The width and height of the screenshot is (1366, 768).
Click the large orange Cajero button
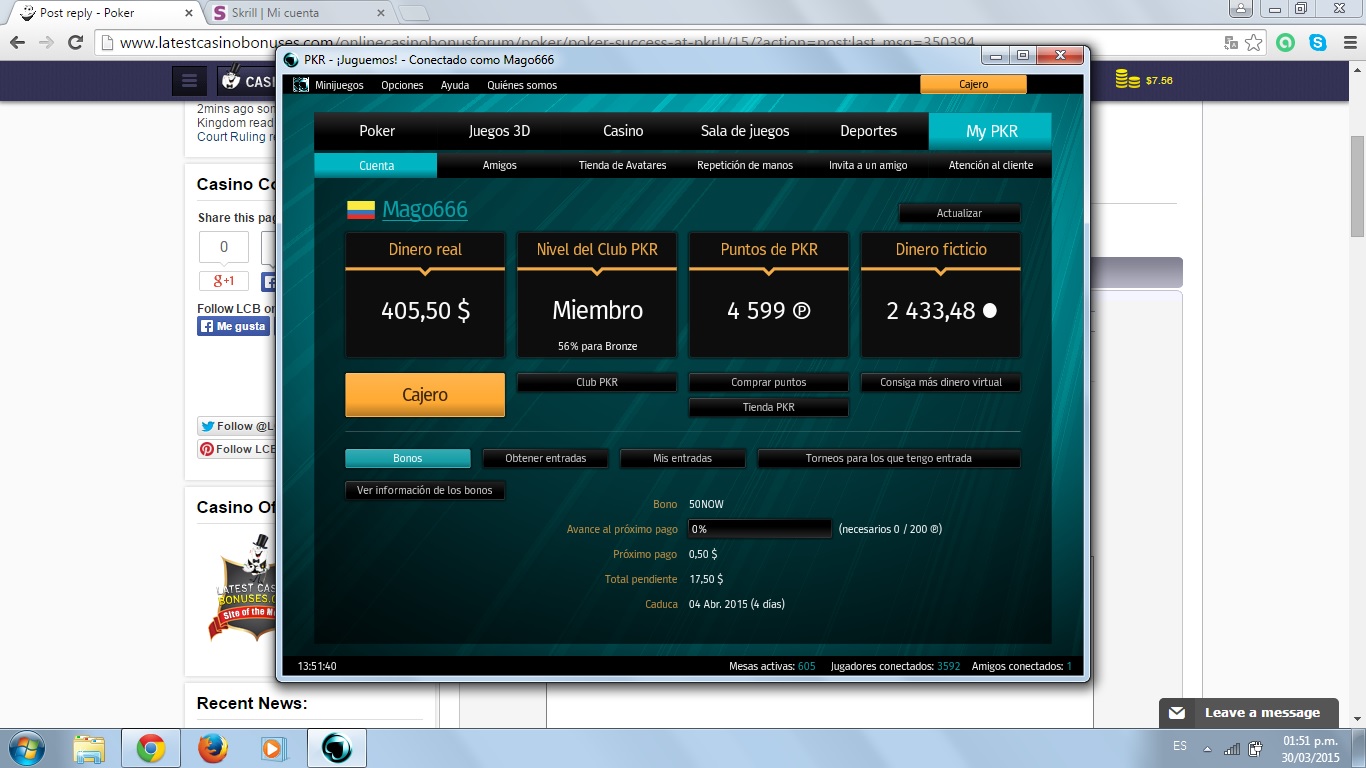425,395
